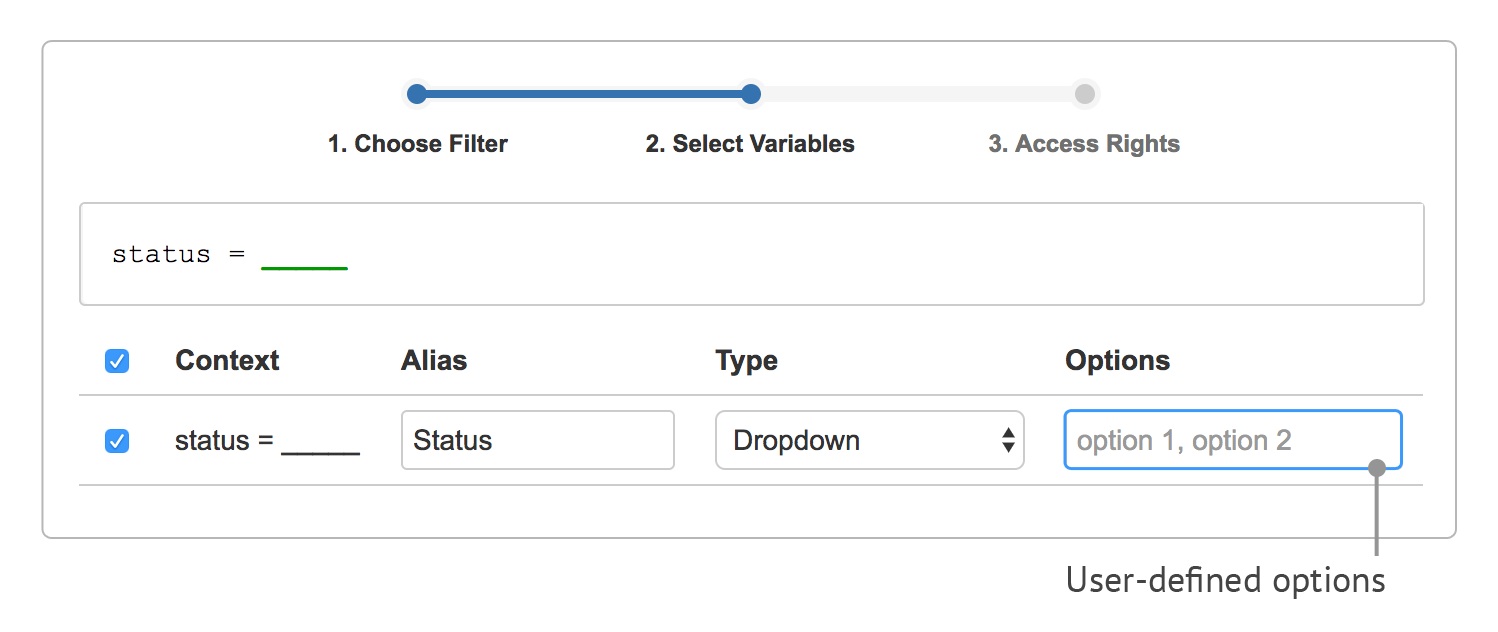Switch to the Access Rights step

pyautogui.click(x=1083, y=143)
